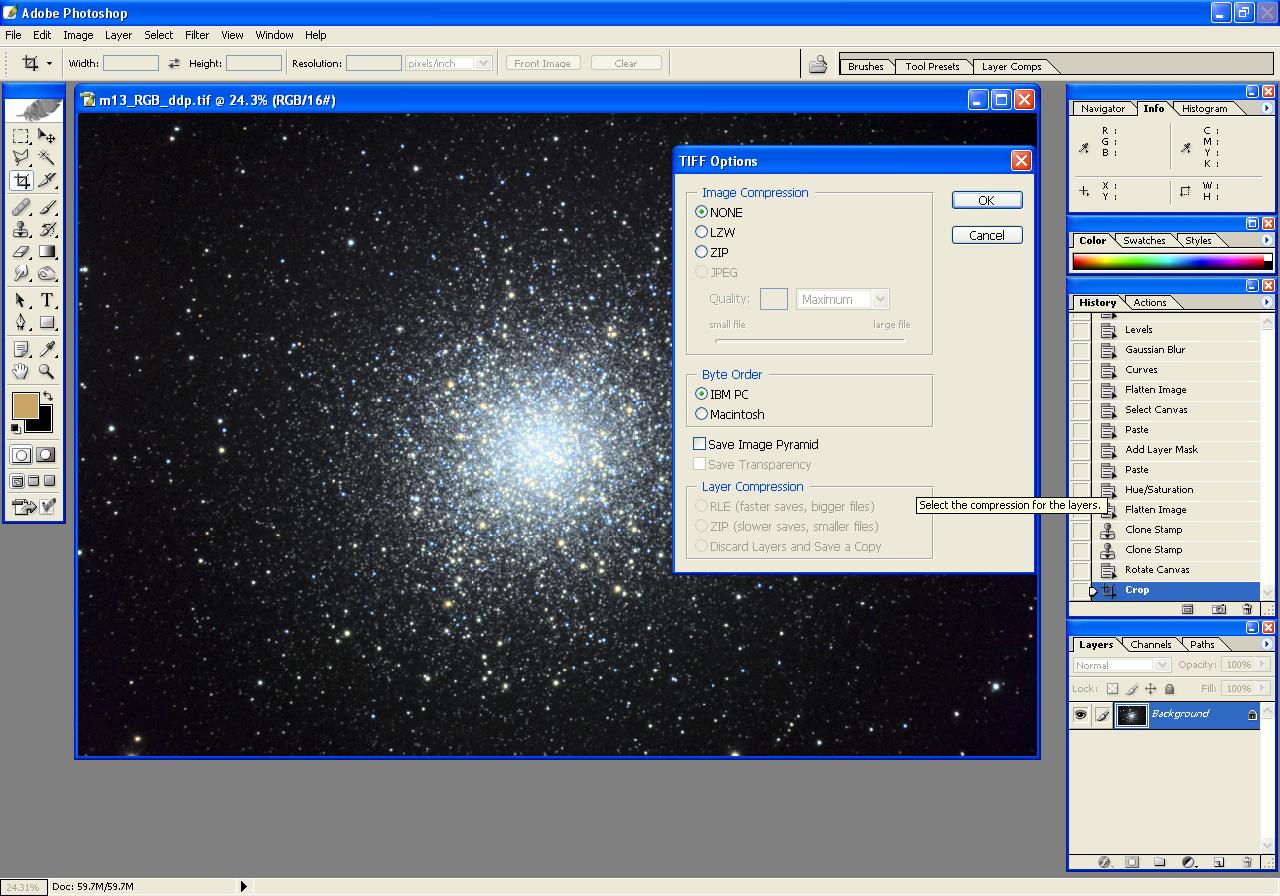The image size is (1280, 896).
Task: Confirm TIFF Options with OK
Action: click(986, 200)
